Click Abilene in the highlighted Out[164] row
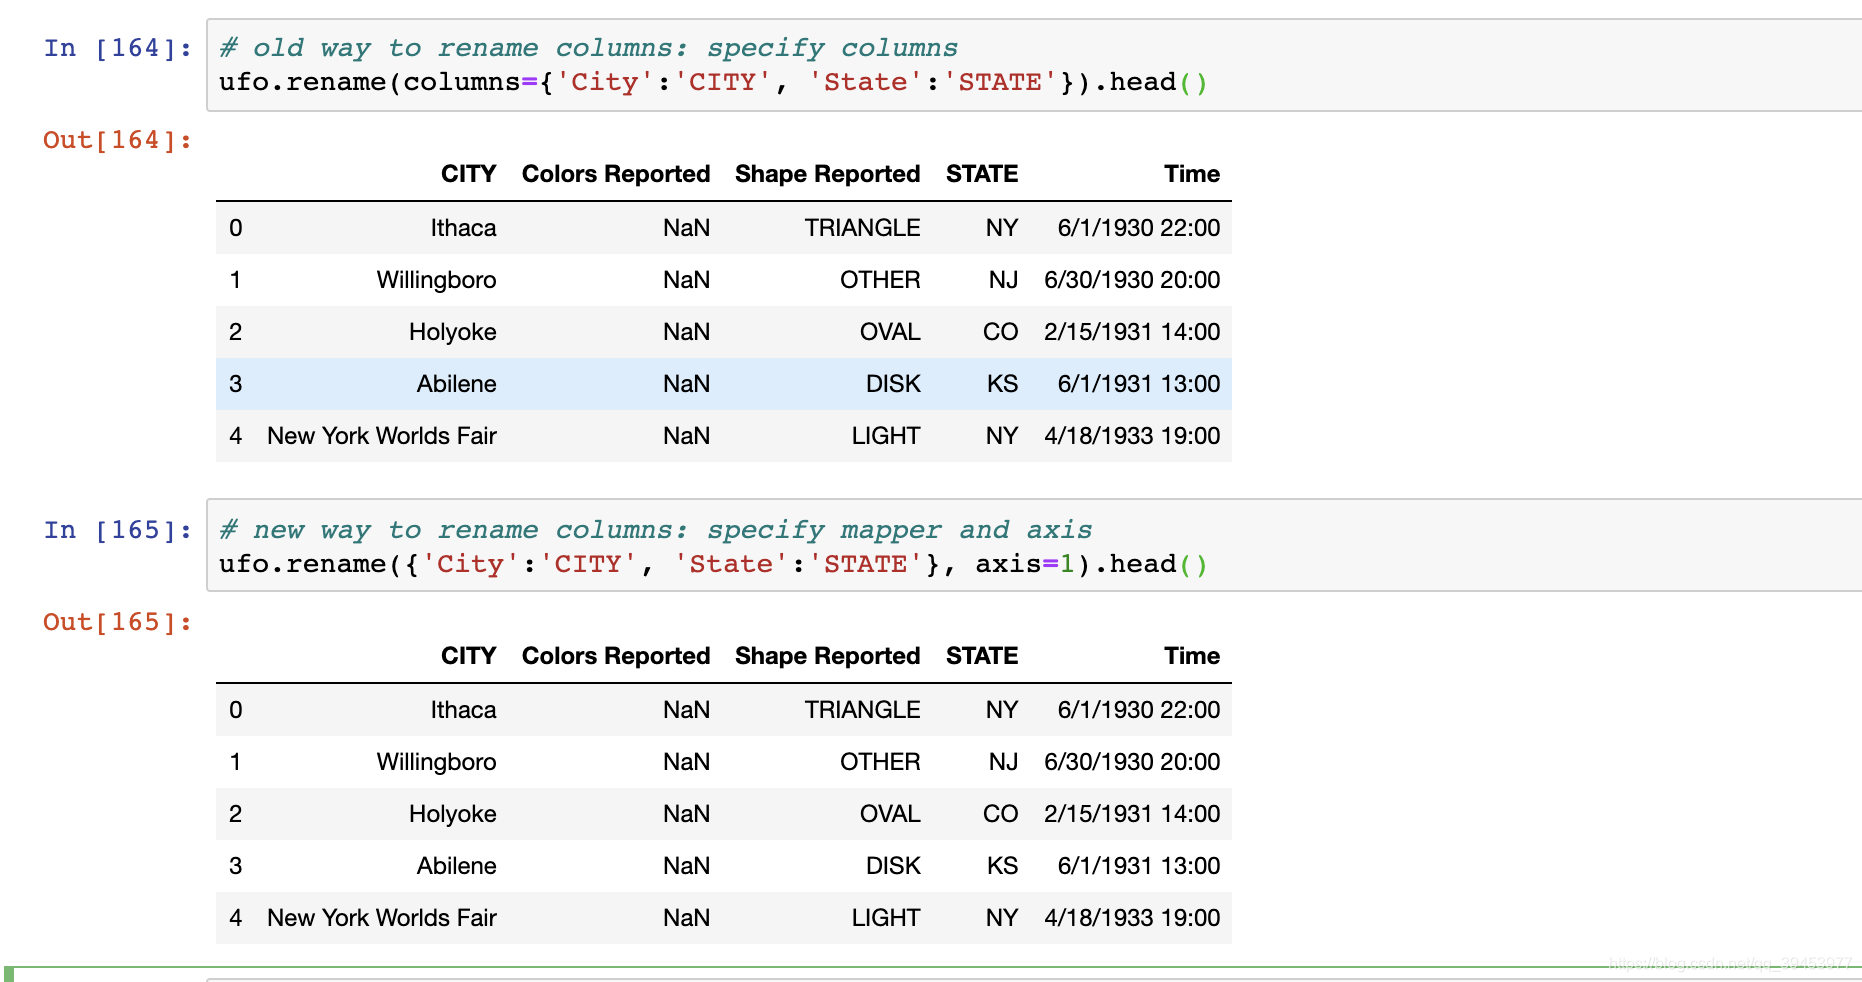 tap(457, 384)
